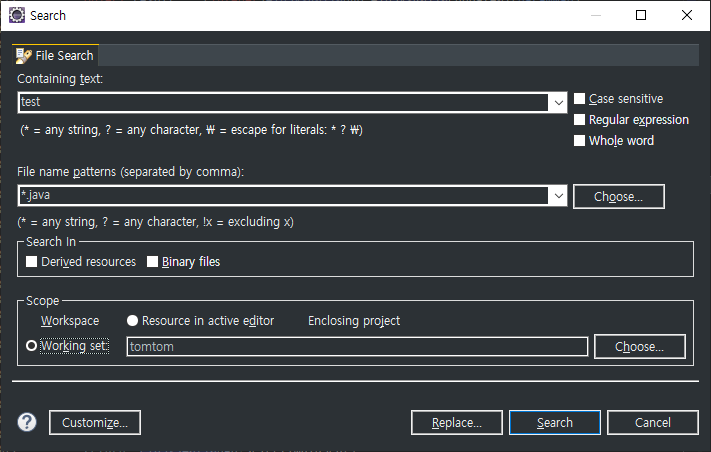Image resolution: width=711 pixels, height=452 pixels.
Task: Close the Search dialog window
Action: [x=687, y=15]
